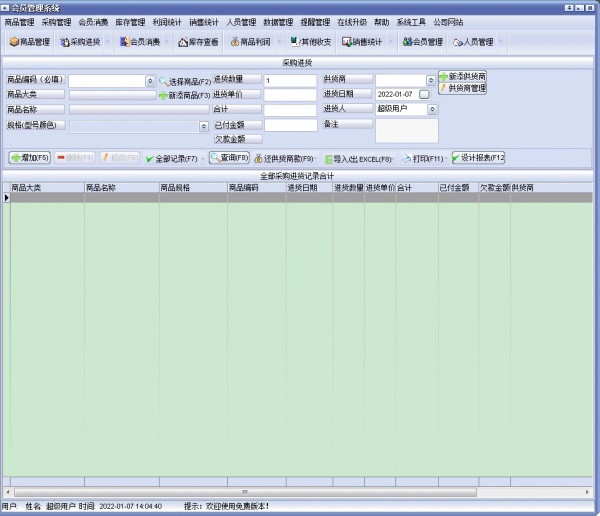Click scrollbar left arrow
The image size is (600, 516).
[x=8, y=492]
